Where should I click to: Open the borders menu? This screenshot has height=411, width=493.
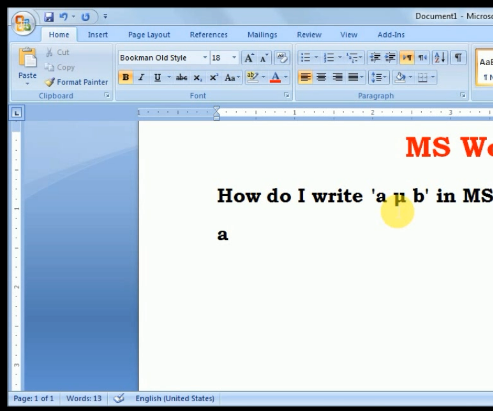[x=426, y=77]
